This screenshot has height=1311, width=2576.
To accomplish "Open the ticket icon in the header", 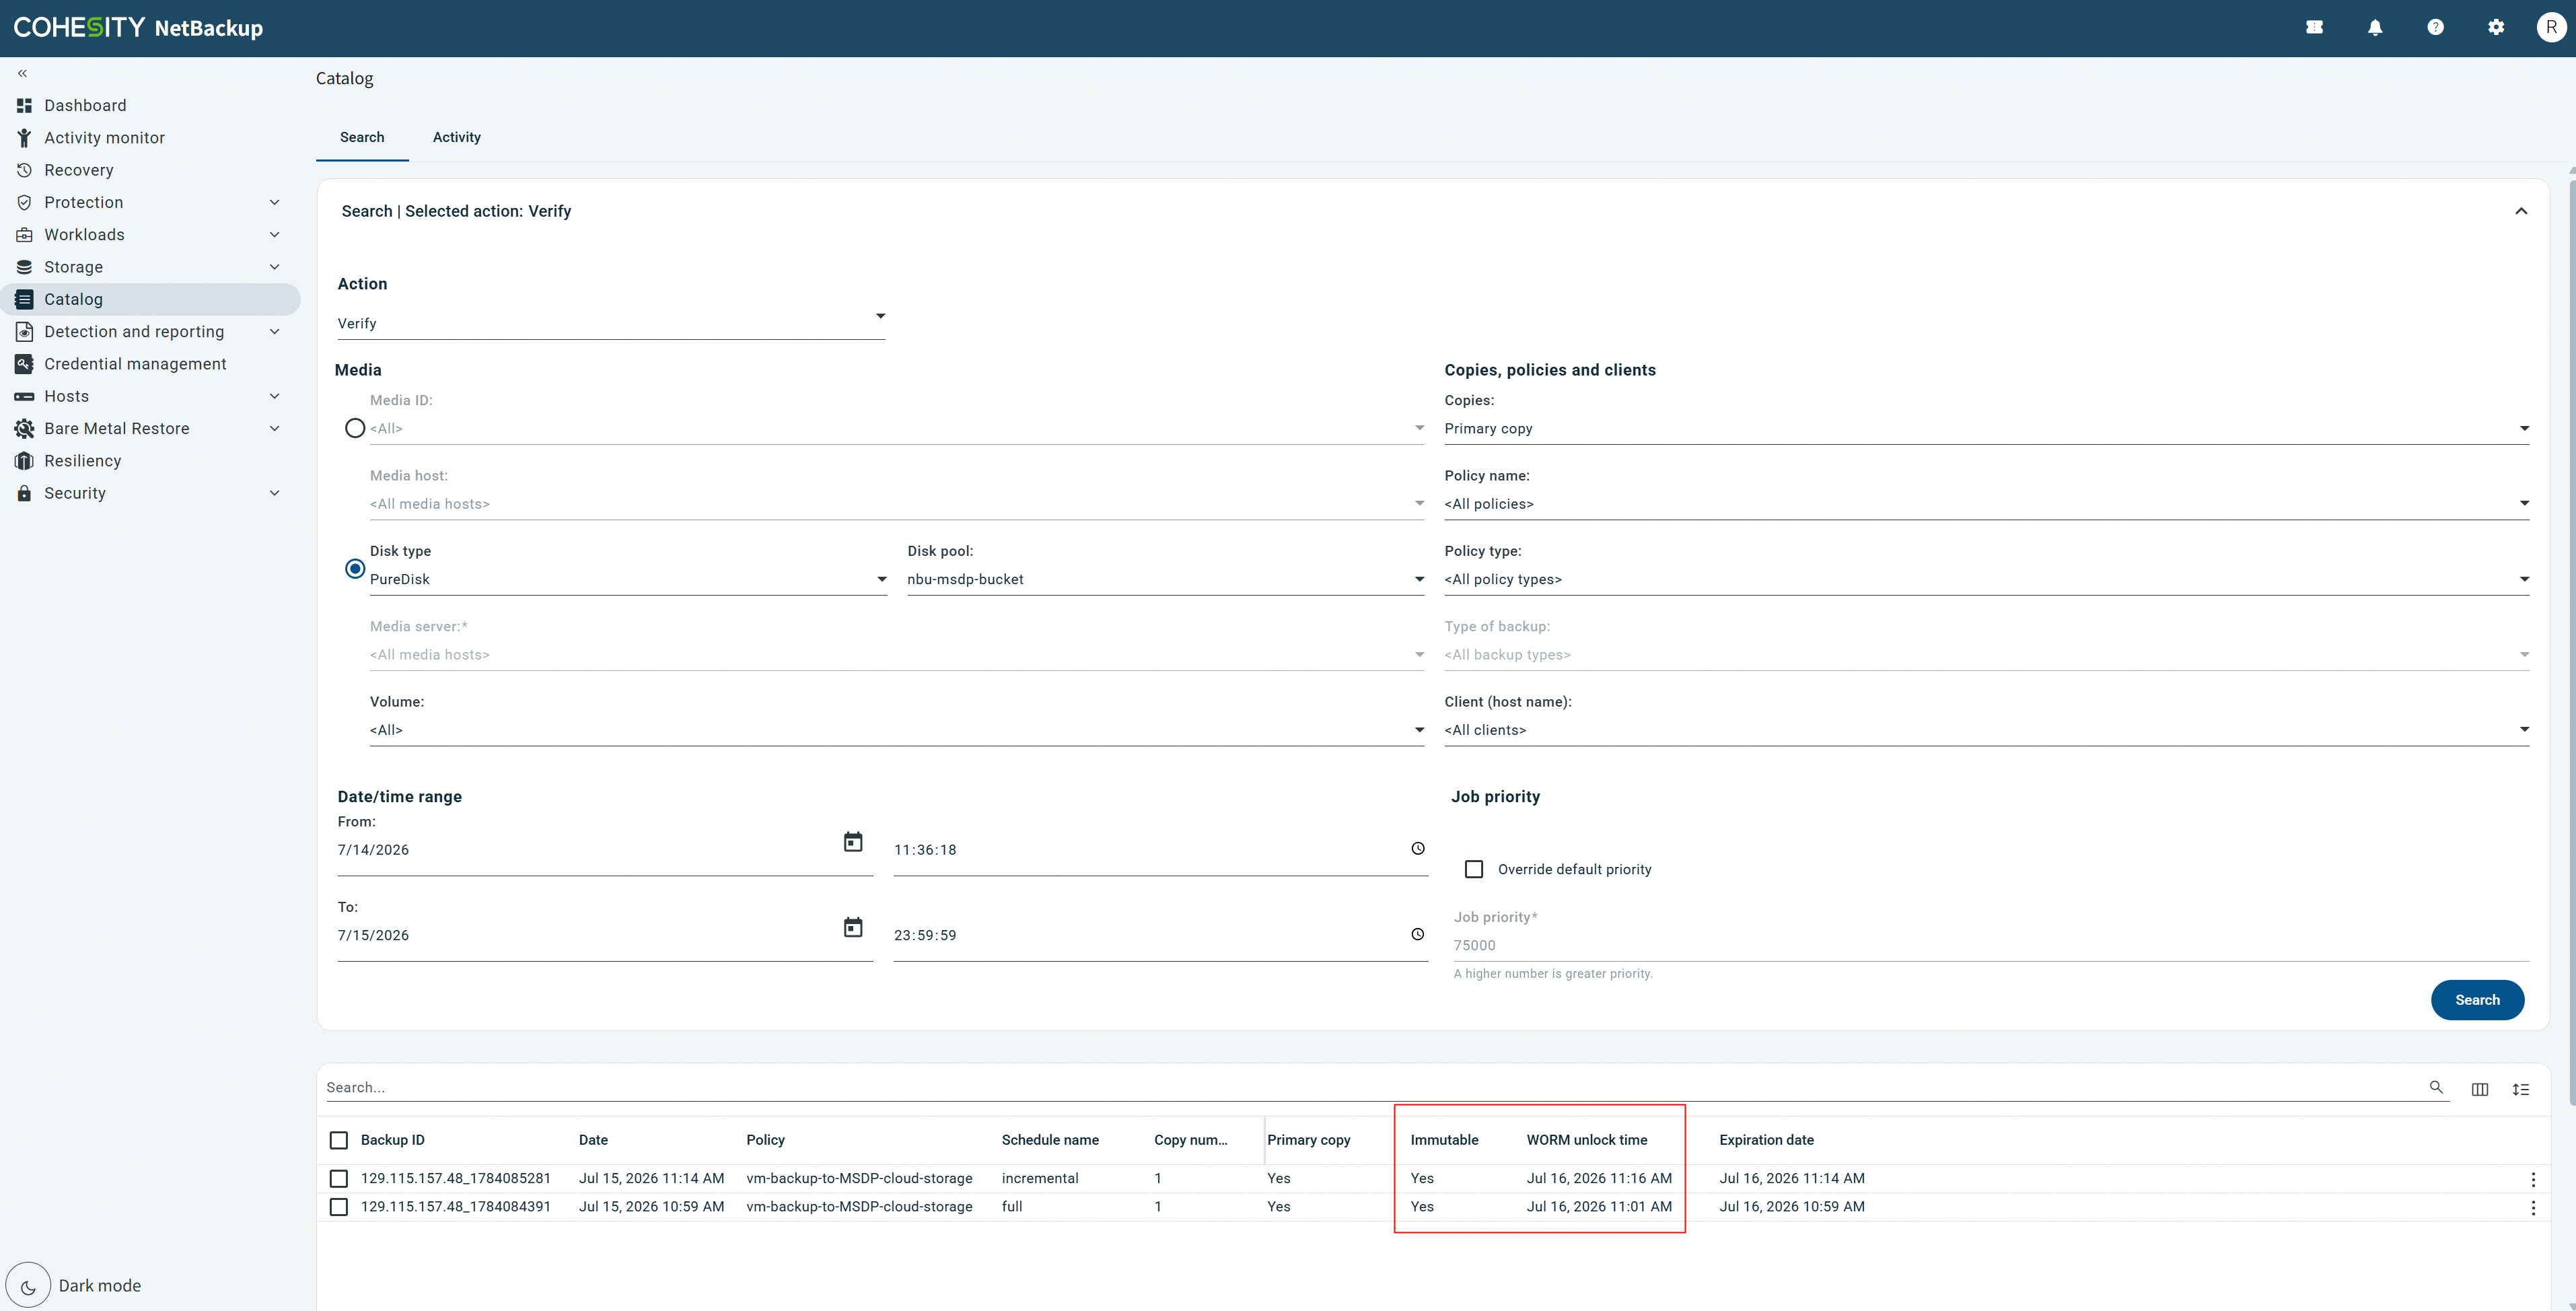I will pyautogui.click(x=2314, y=28).
